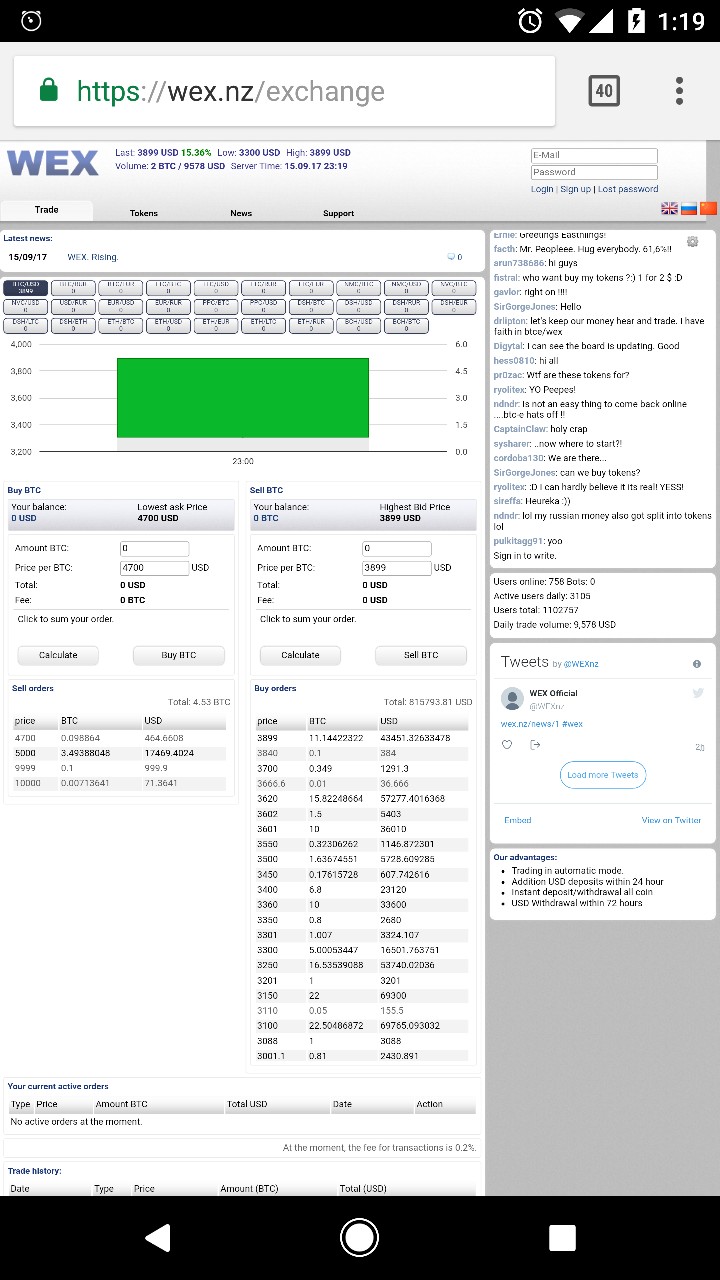Screen dimensions: 720x1280
Task: Open the tab switcher showing 40 tabs
Action: pos(603,91)
